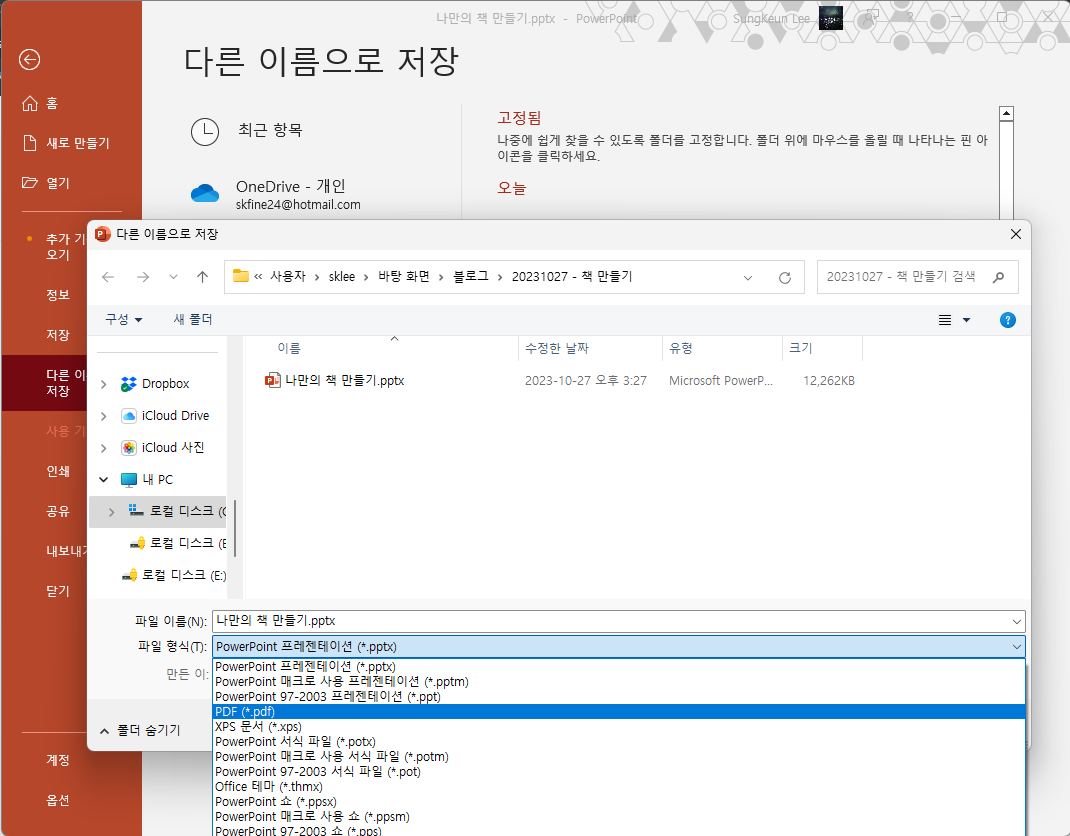Open 공유 share option in sidebar
1070x836 pixels.
[x=58, y=511]
